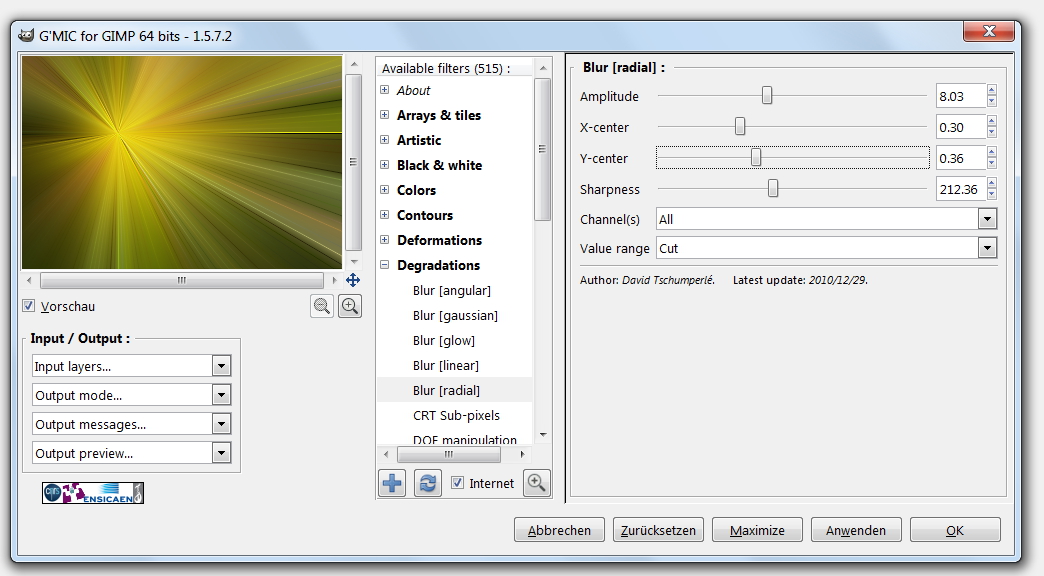The height and width of the screenshot is (576, 1044).
Task: Click the zoom in preview magnifier icon
Action: point(350,307)
